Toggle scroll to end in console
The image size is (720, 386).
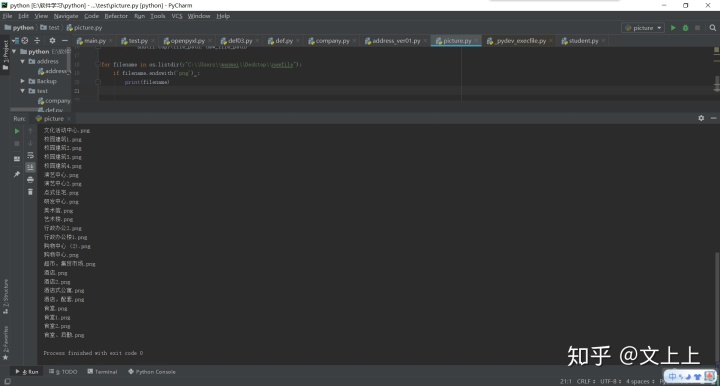(30, 167)
